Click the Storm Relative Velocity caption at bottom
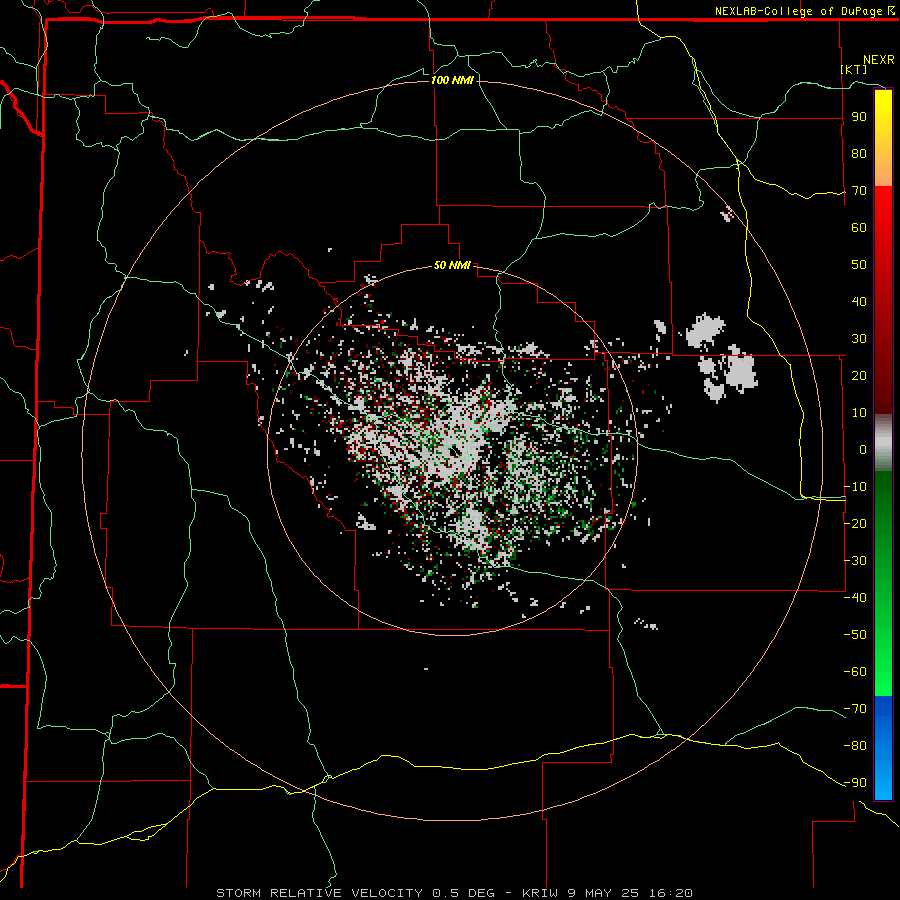The width and height of the screenshot is (900, 900). click(x=454, y=893)
